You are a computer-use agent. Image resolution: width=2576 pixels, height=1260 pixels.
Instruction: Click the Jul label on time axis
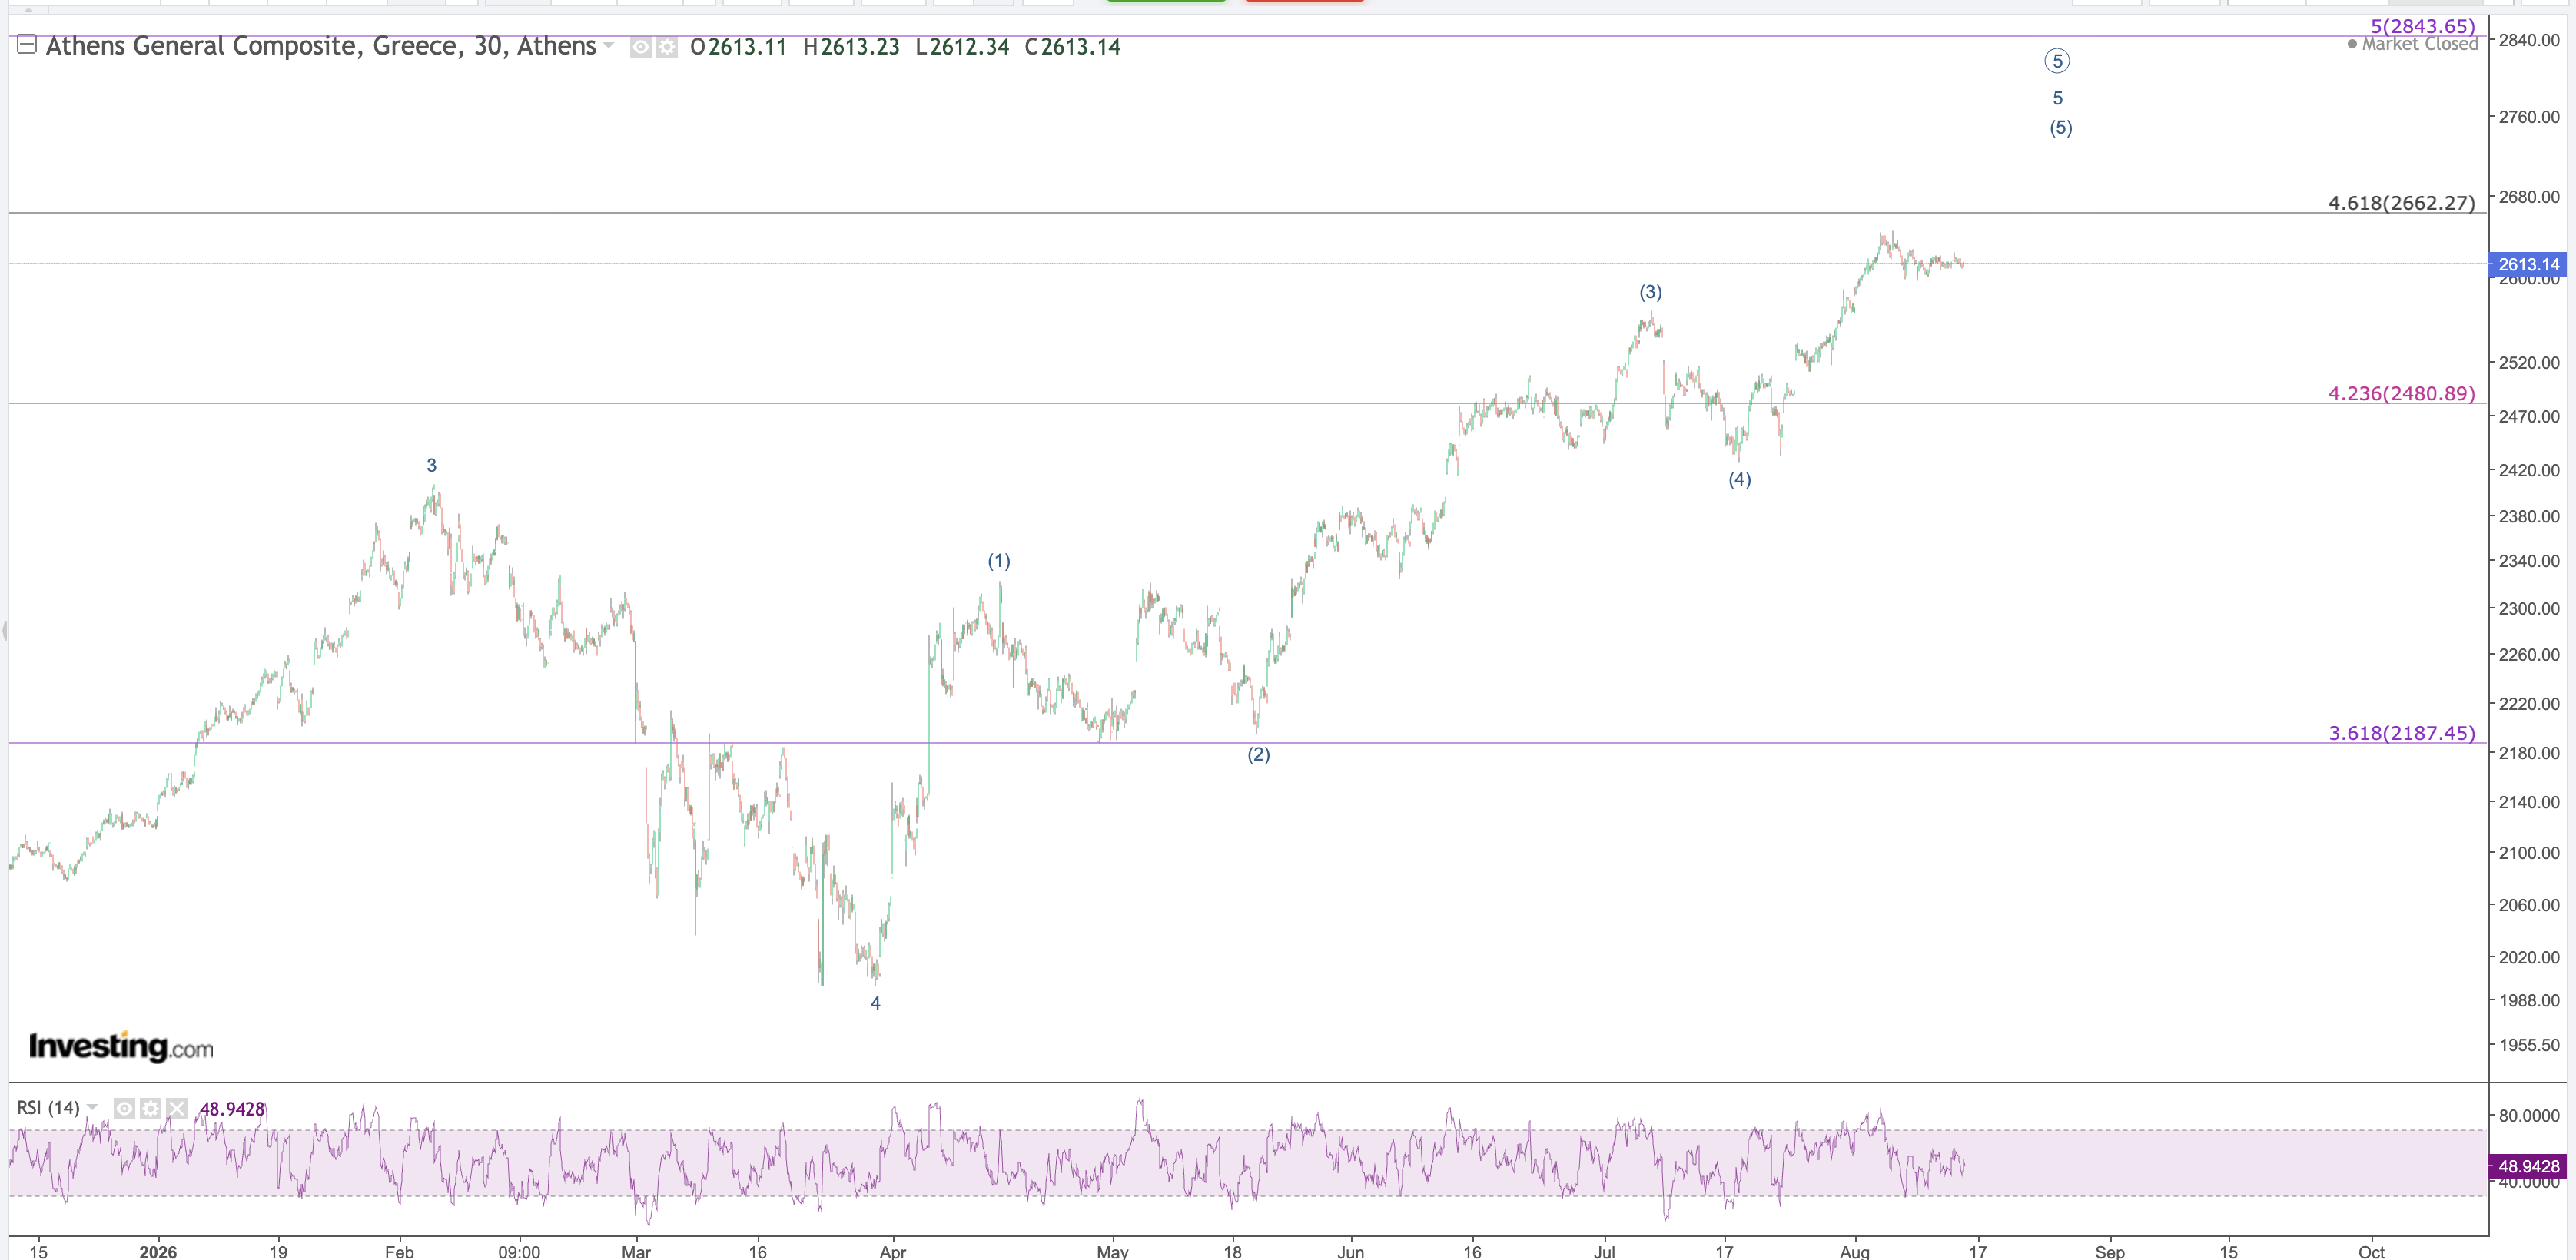[x=1604, y=1251]
